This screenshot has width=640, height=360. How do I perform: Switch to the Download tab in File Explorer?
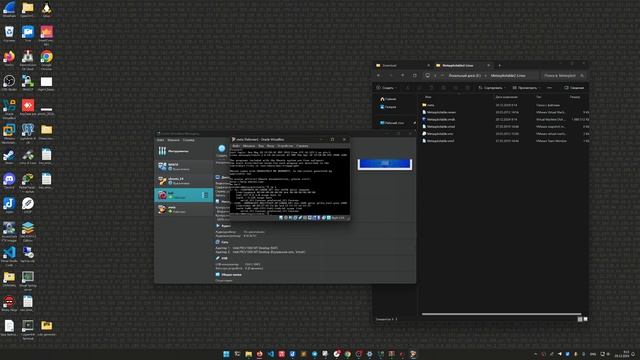click(x=402, y=65)
